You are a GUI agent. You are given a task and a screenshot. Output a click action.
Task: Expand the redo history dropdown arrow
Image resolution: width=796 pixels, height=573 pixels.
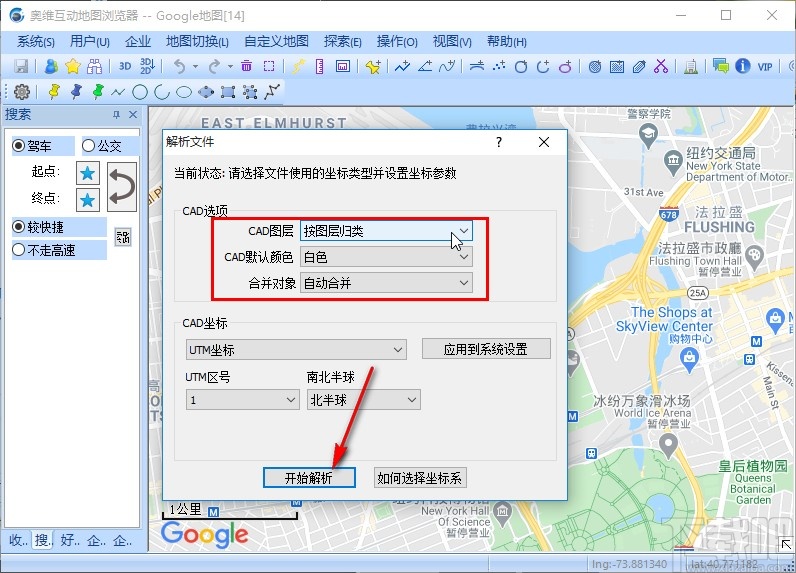tap(230, 66)
